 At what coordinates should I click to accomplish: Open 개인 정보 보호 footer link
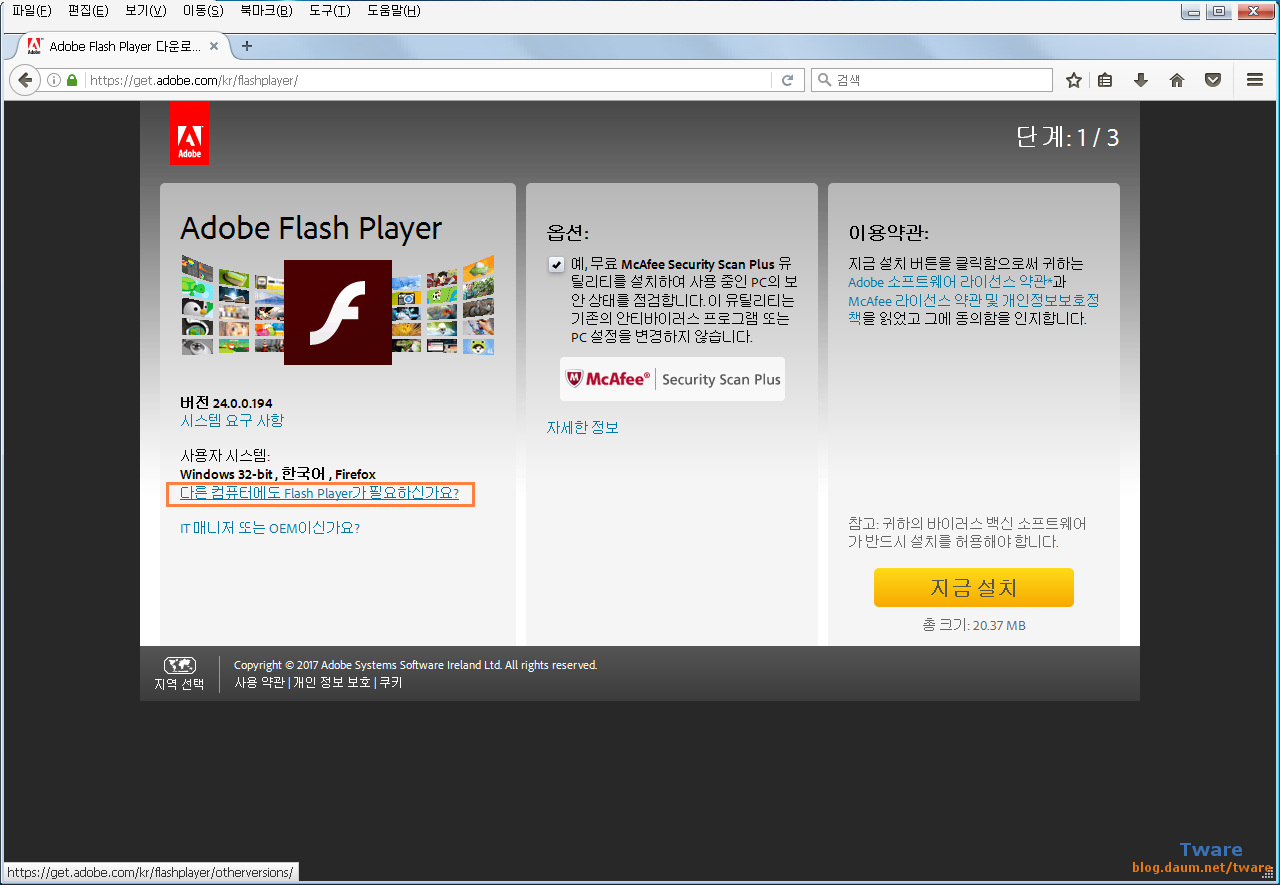point(332,682)
